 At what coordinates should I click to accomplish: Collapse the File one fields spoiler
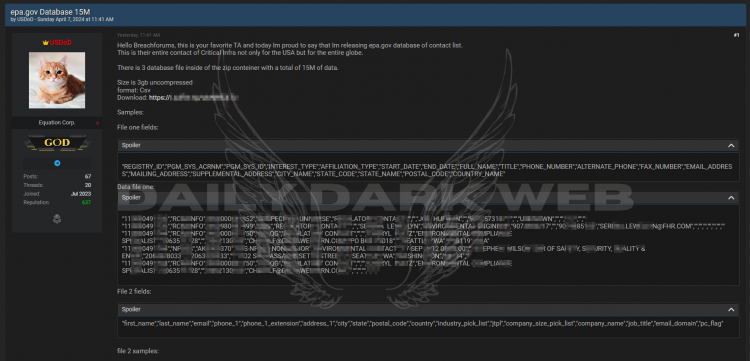coord(731,145)
